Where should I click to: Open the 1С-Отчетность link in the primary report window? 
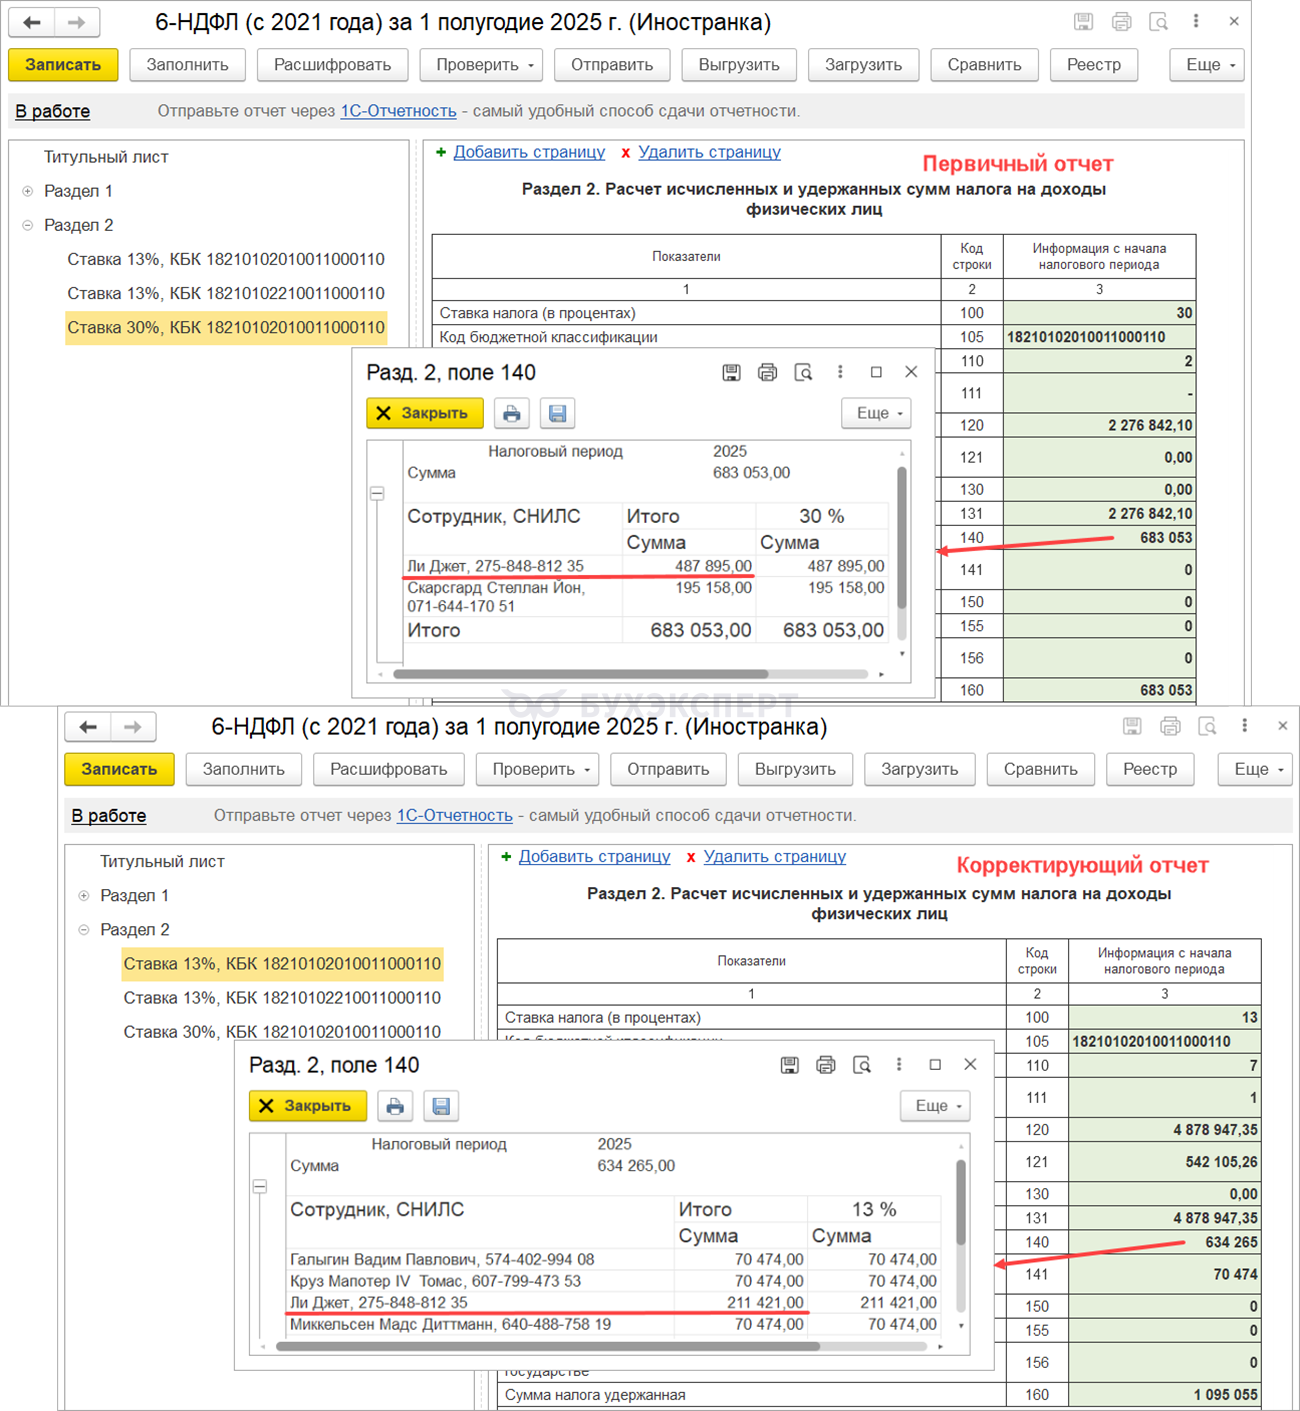(398, 111)
